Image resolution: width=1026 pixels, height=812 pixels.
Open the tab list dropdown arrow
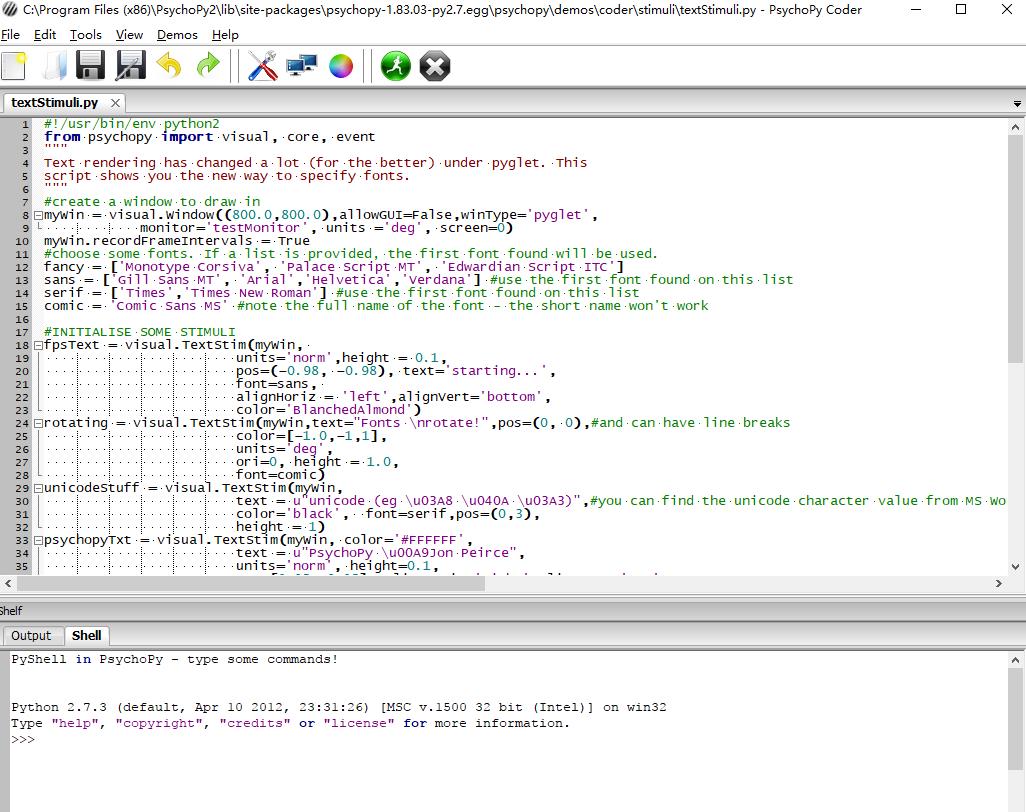click(x=1017, y=103)
